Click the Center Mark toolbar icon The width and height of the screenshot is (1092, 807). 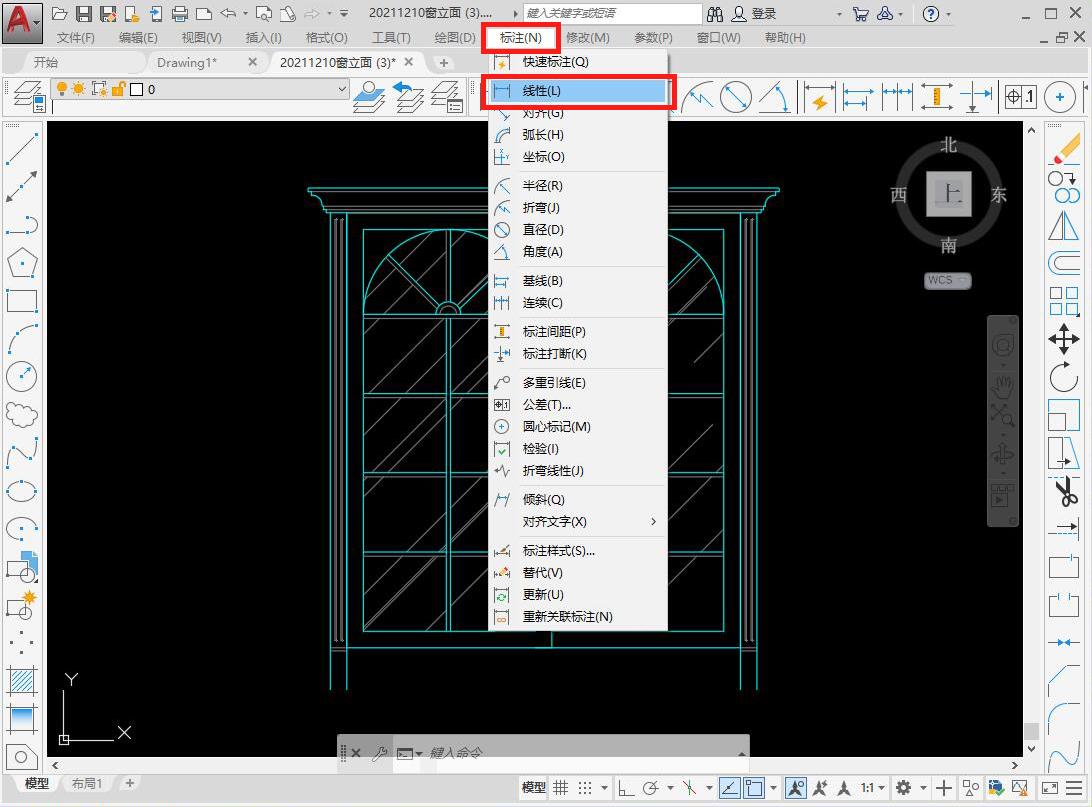[1060, 97]
